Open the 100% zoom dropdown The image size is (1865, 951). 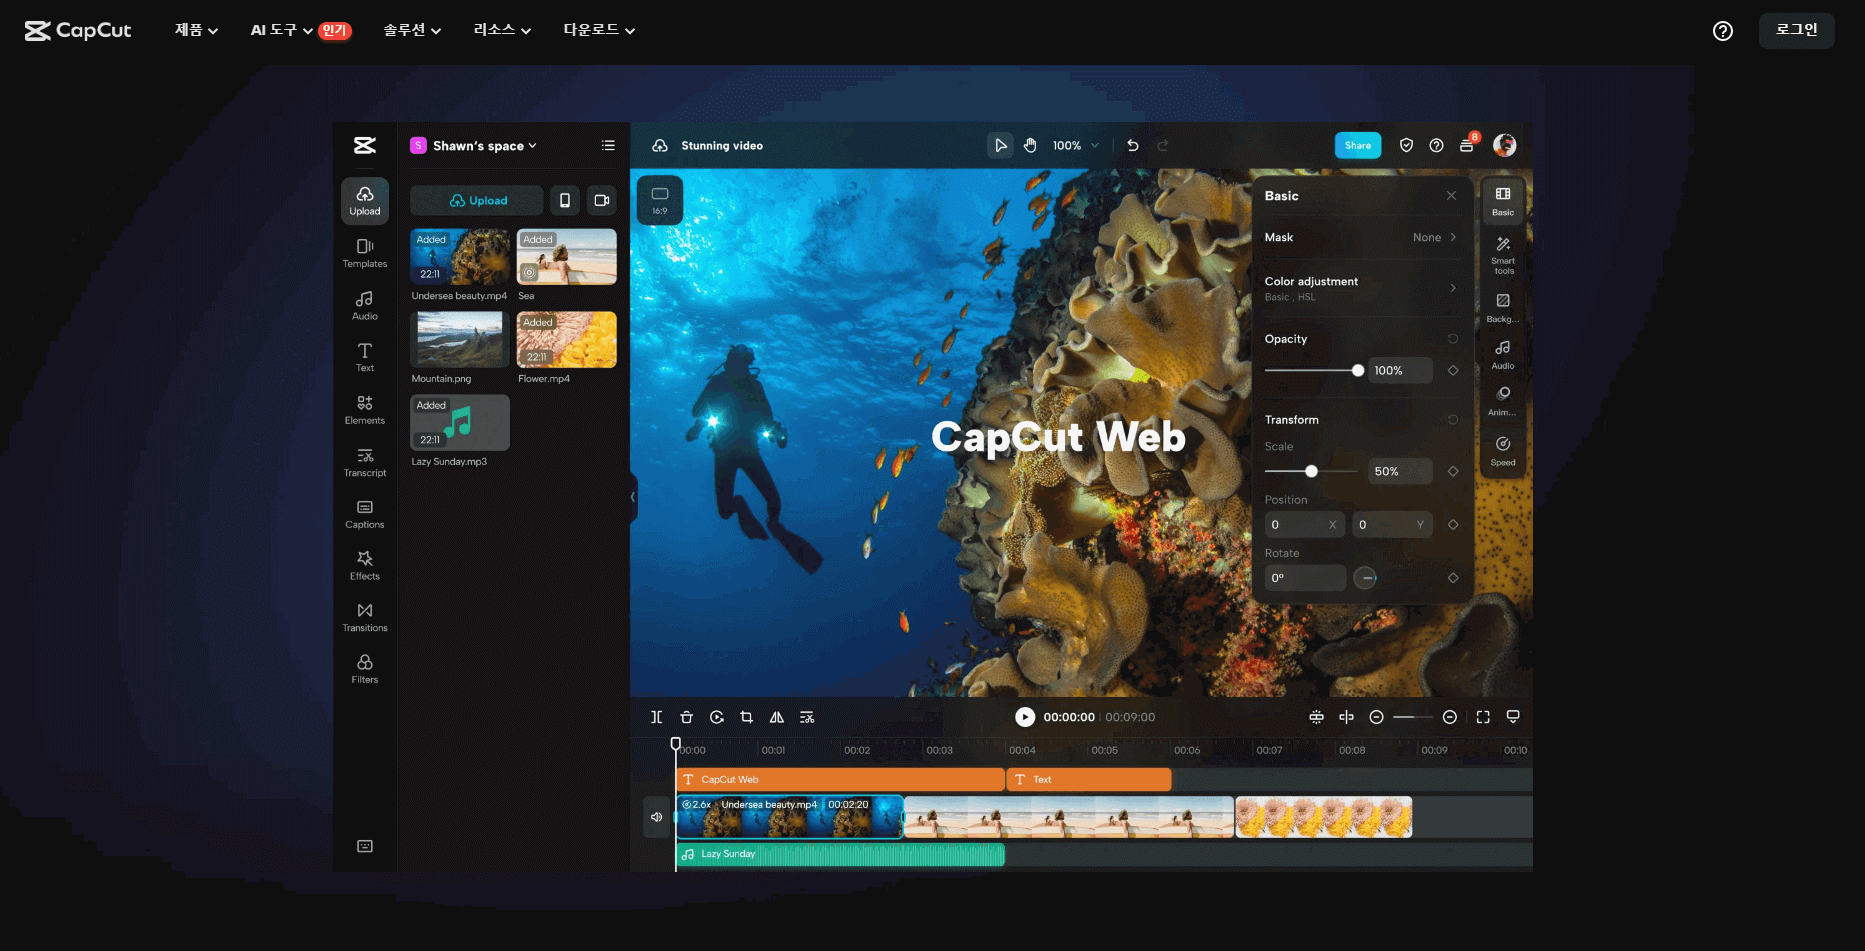1076,145
